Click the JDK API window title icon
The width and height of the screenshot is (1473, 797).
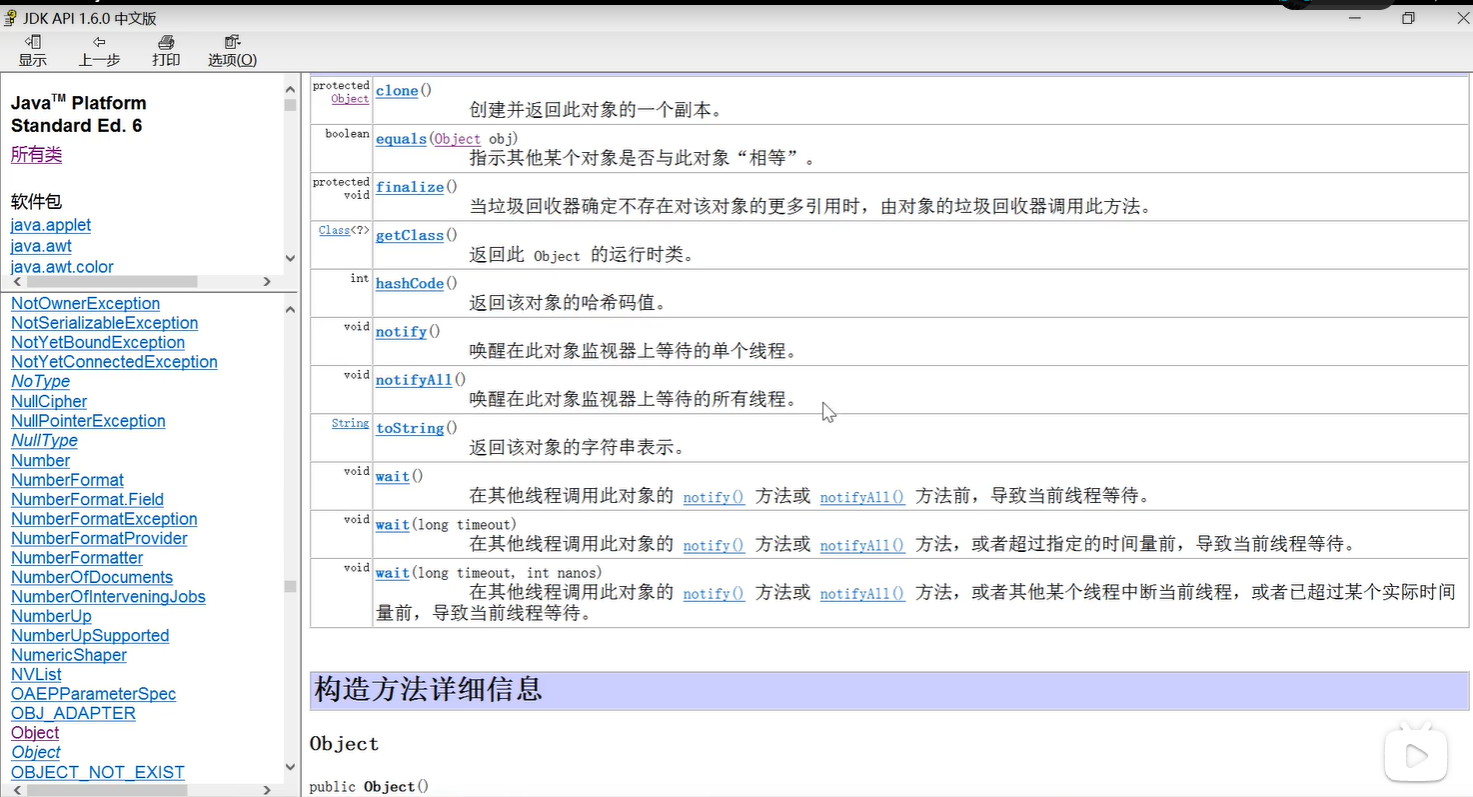coord(11,18)
